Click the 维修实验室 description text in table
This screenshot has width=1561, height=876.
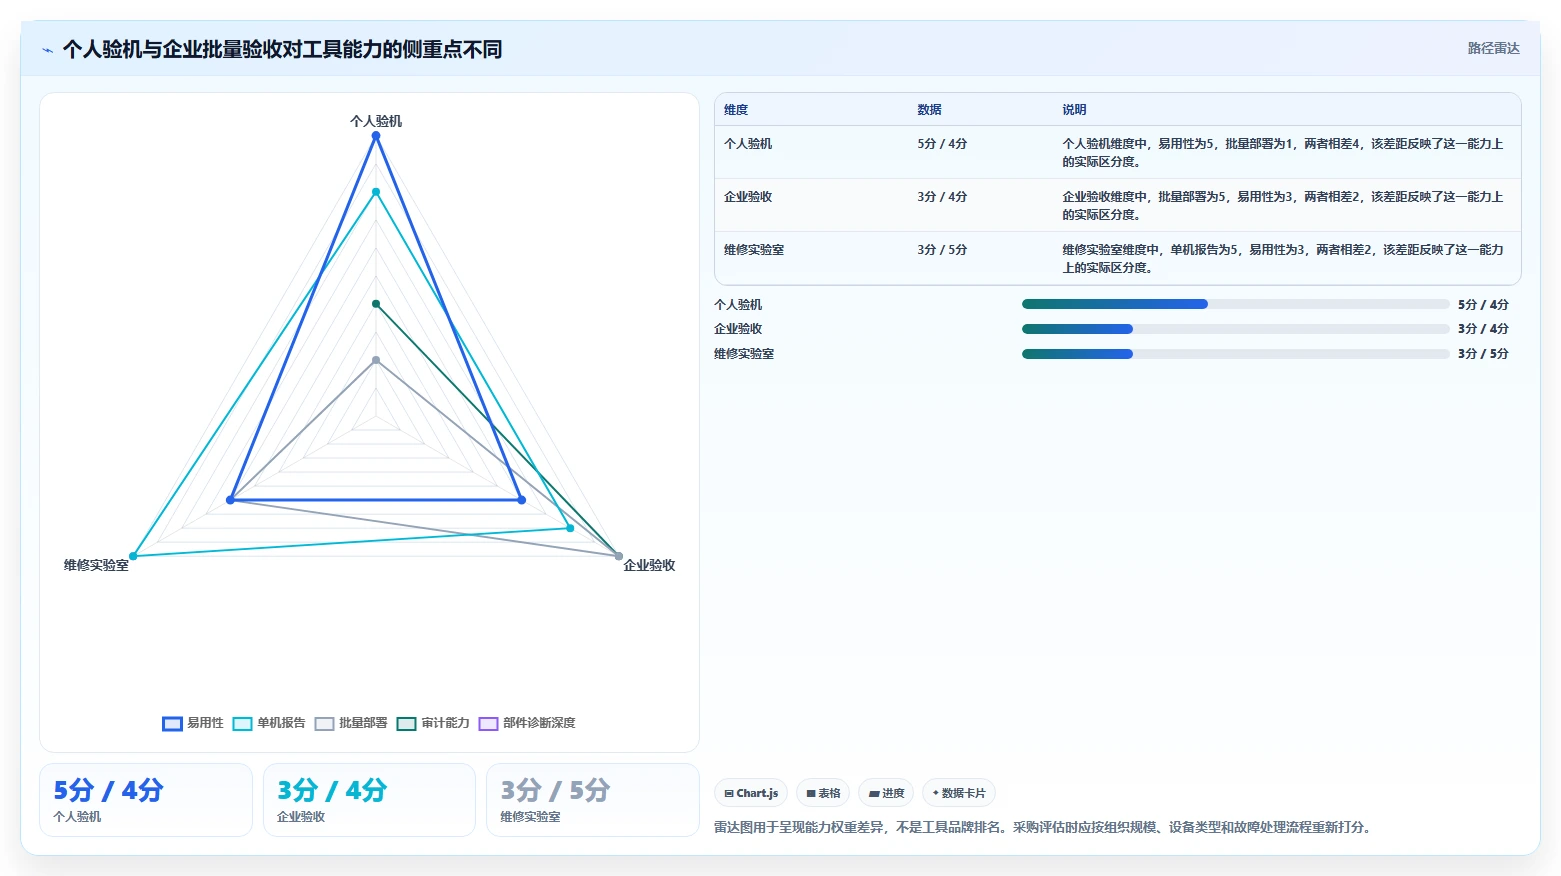[1283, 259]
